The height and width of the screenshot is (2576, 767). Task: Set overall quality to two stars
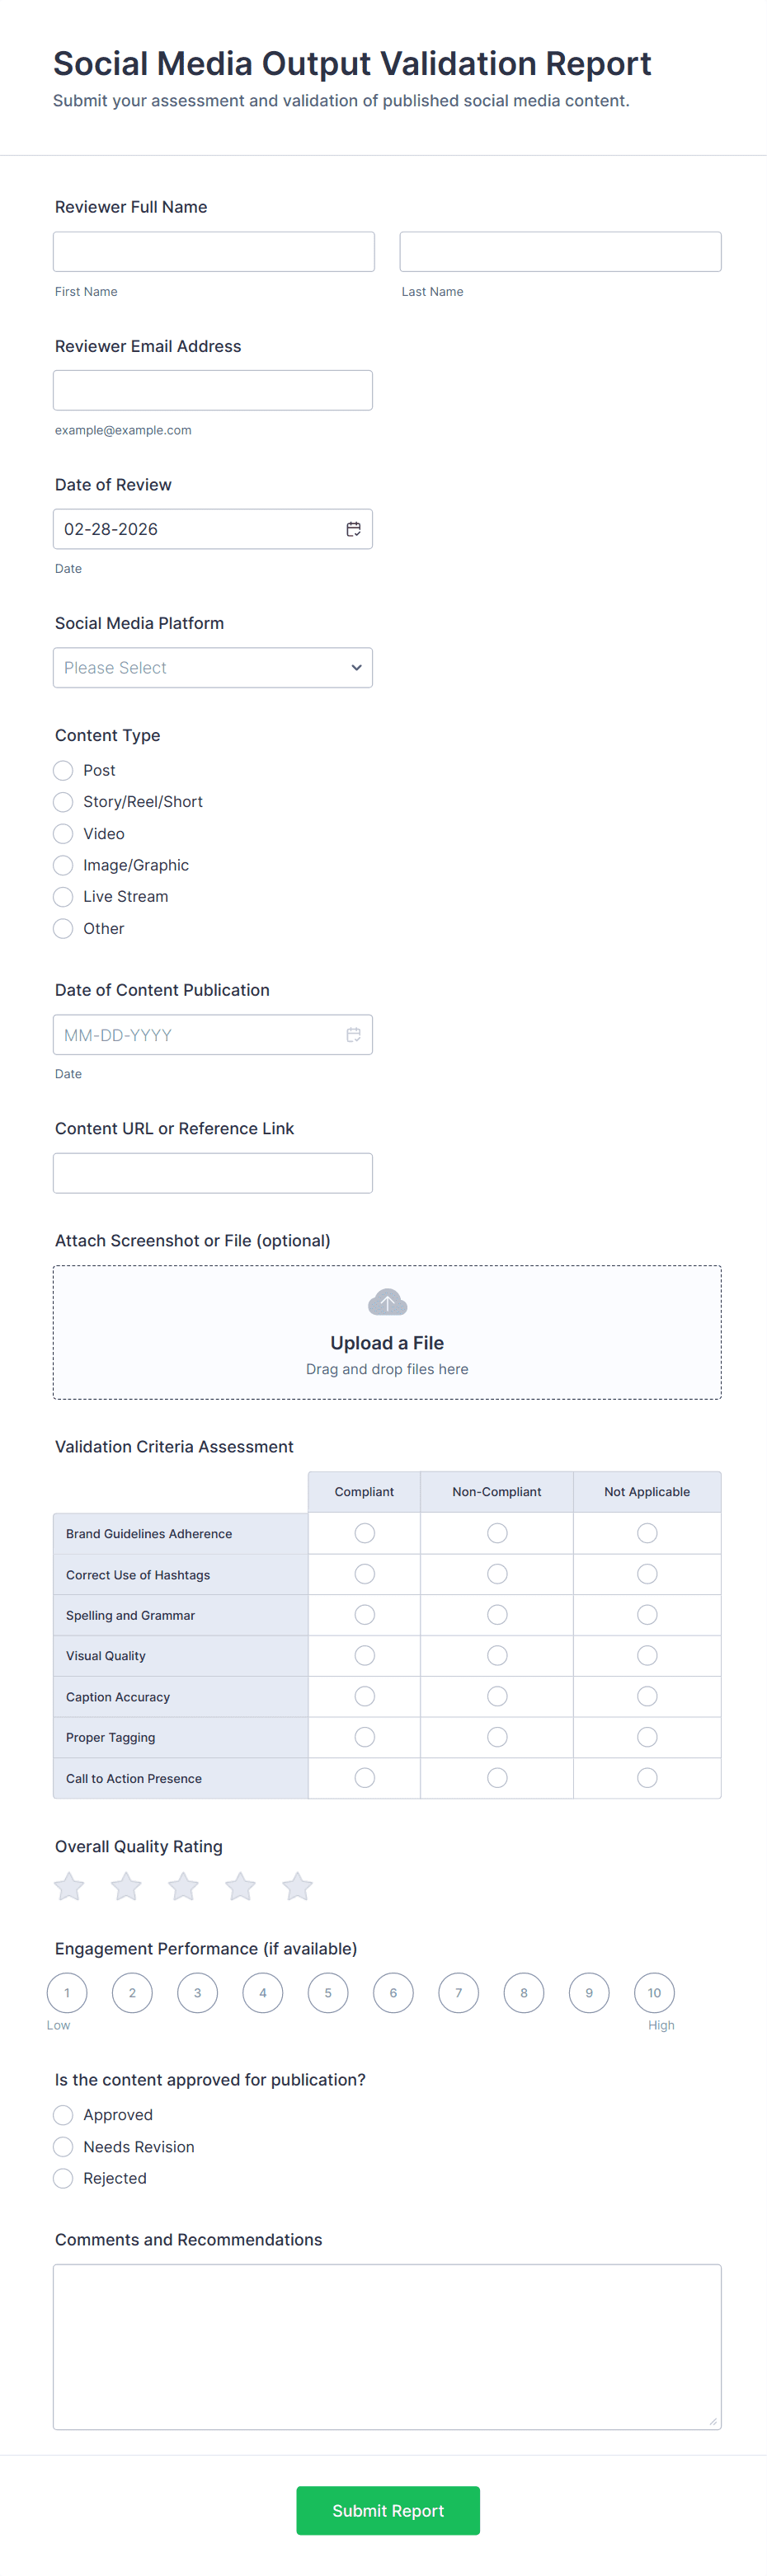(126, 1887)
